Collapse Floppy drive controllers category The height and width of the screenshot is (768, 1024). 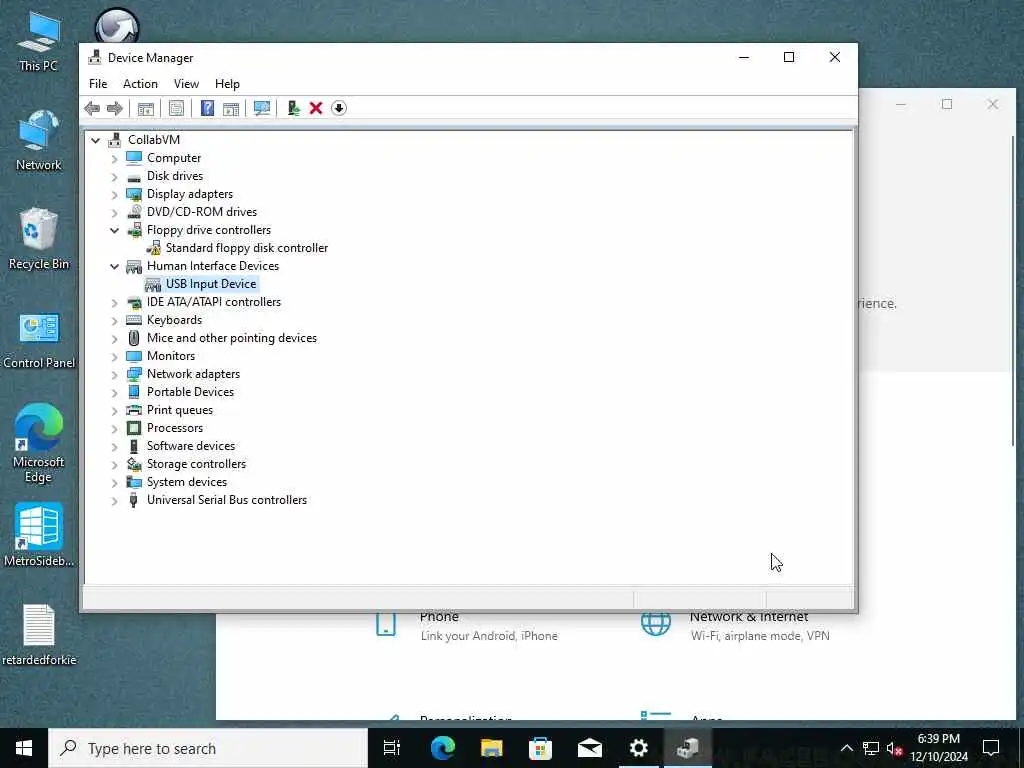pyautogui.click(x=115, y=231)
